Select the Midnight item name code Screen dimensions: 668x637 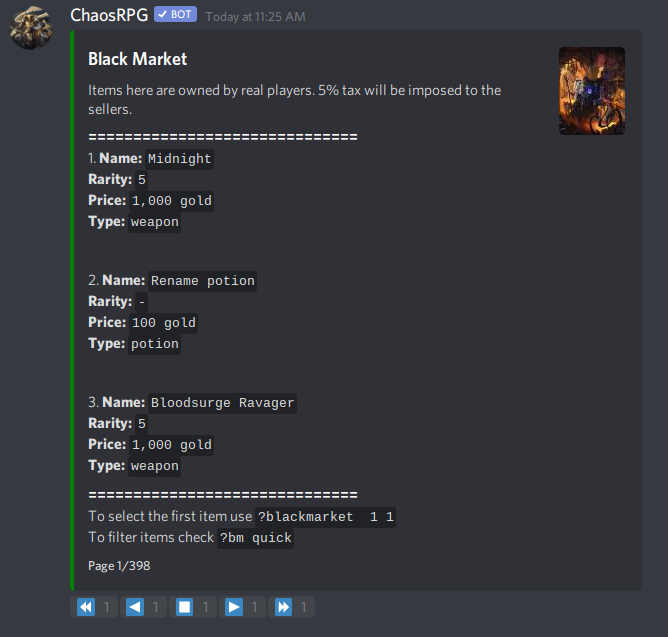tap(179, 159)
